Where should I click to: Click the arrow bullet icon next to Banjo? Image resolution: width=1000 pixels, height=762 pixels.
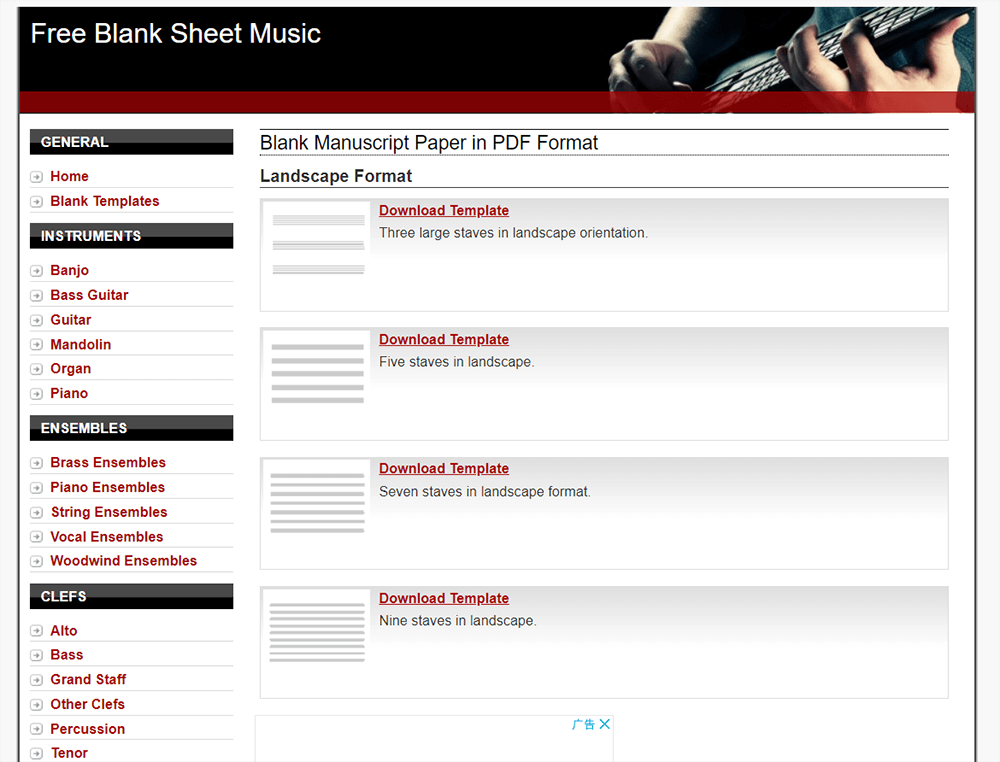[x=37, y=271]
